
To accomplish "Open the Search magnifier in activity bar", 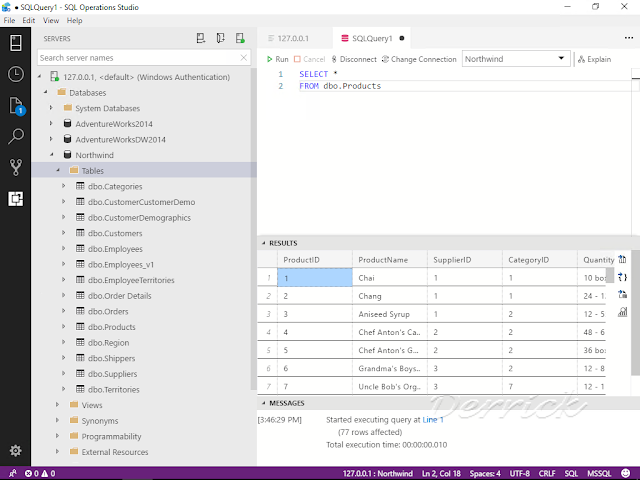I will click(x=16, y=136).
